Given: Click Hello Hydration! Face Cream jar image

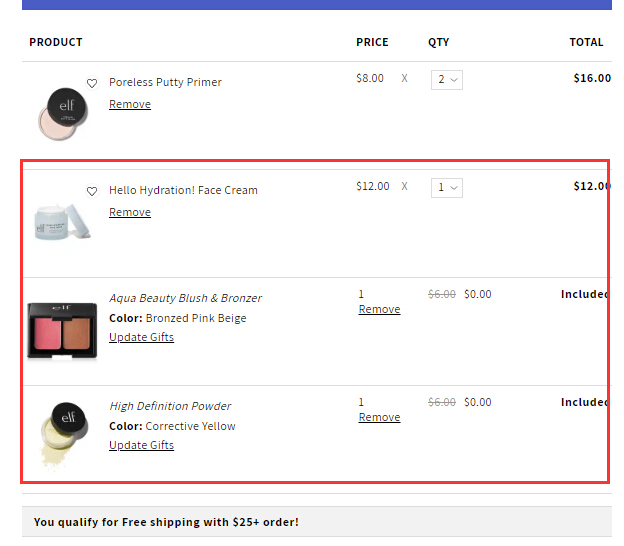Looking at the screenshot, I should (x=62, y=220).
